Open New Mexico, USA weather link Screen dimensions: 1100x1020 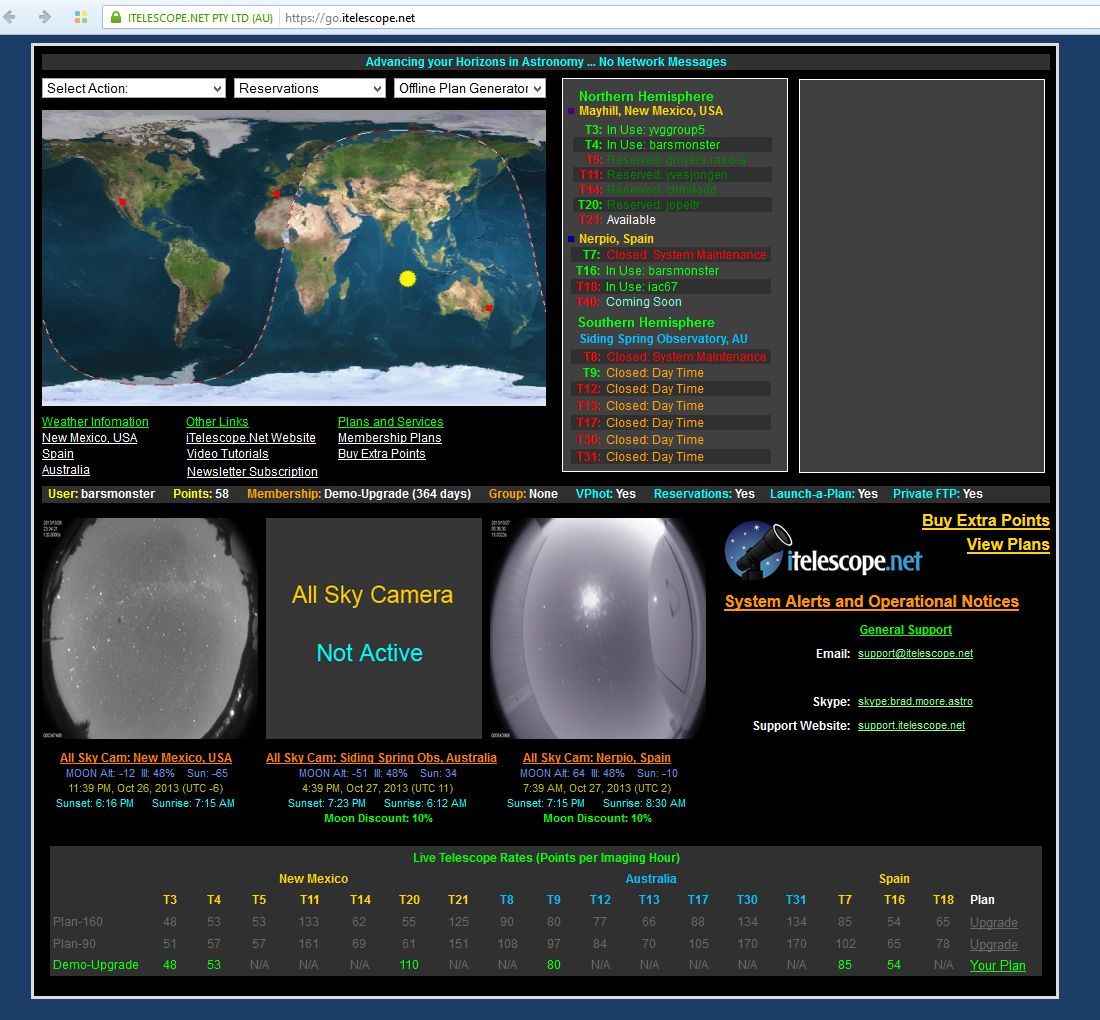pyautogui.click(x=90, y=438)
